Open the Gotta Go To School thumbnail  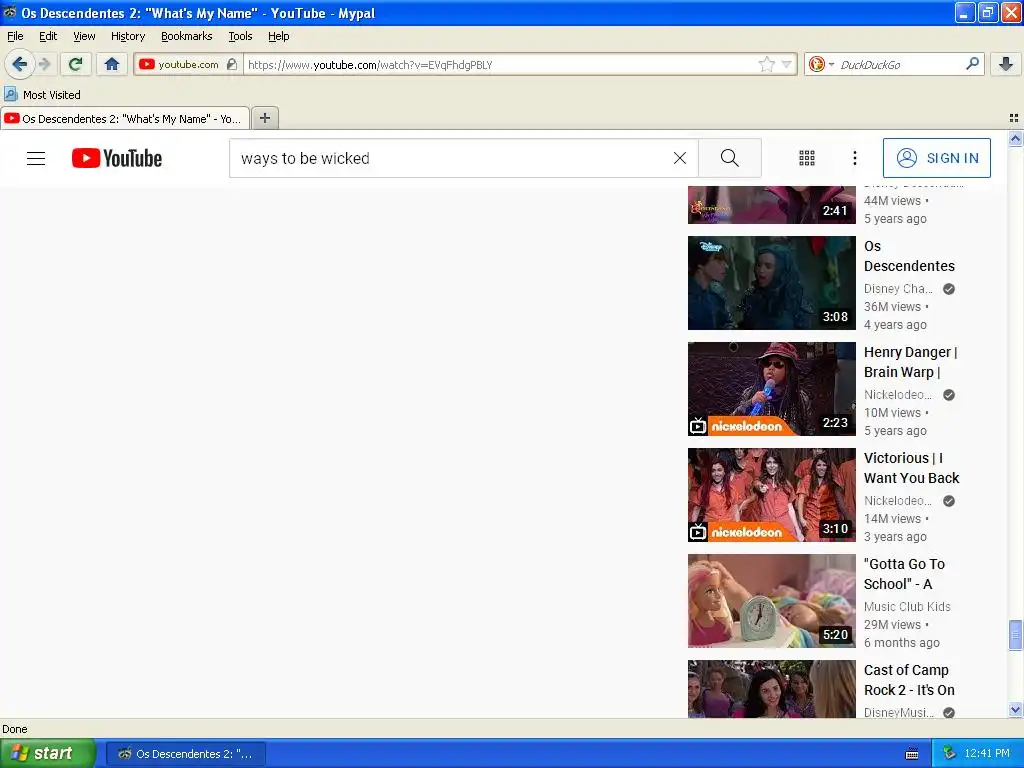coord(771,601)
